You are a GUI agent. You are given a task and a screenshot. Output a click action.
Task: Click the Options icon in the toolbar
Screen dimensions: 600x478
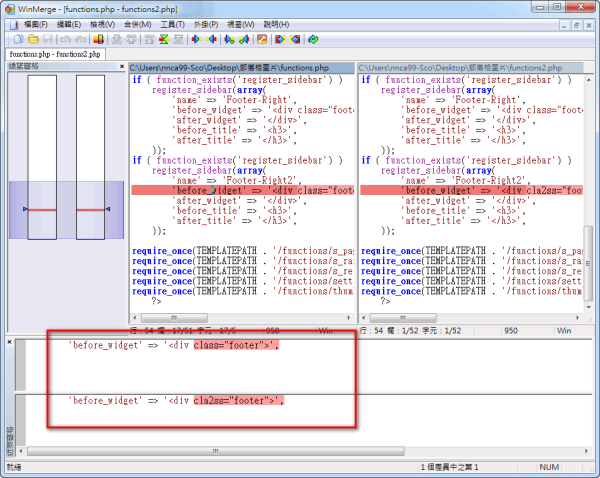click(262, 39)
